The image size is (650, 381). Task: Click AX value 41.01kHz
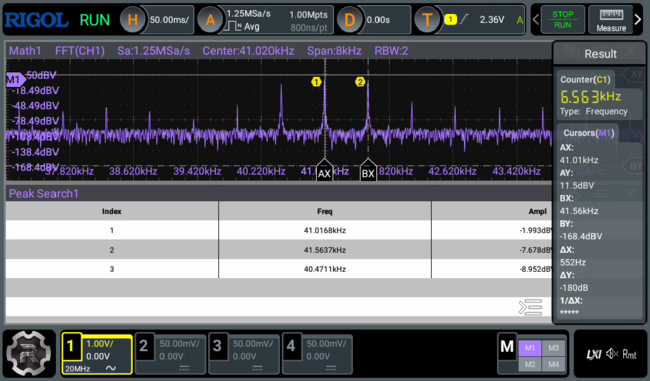[579, 160]
